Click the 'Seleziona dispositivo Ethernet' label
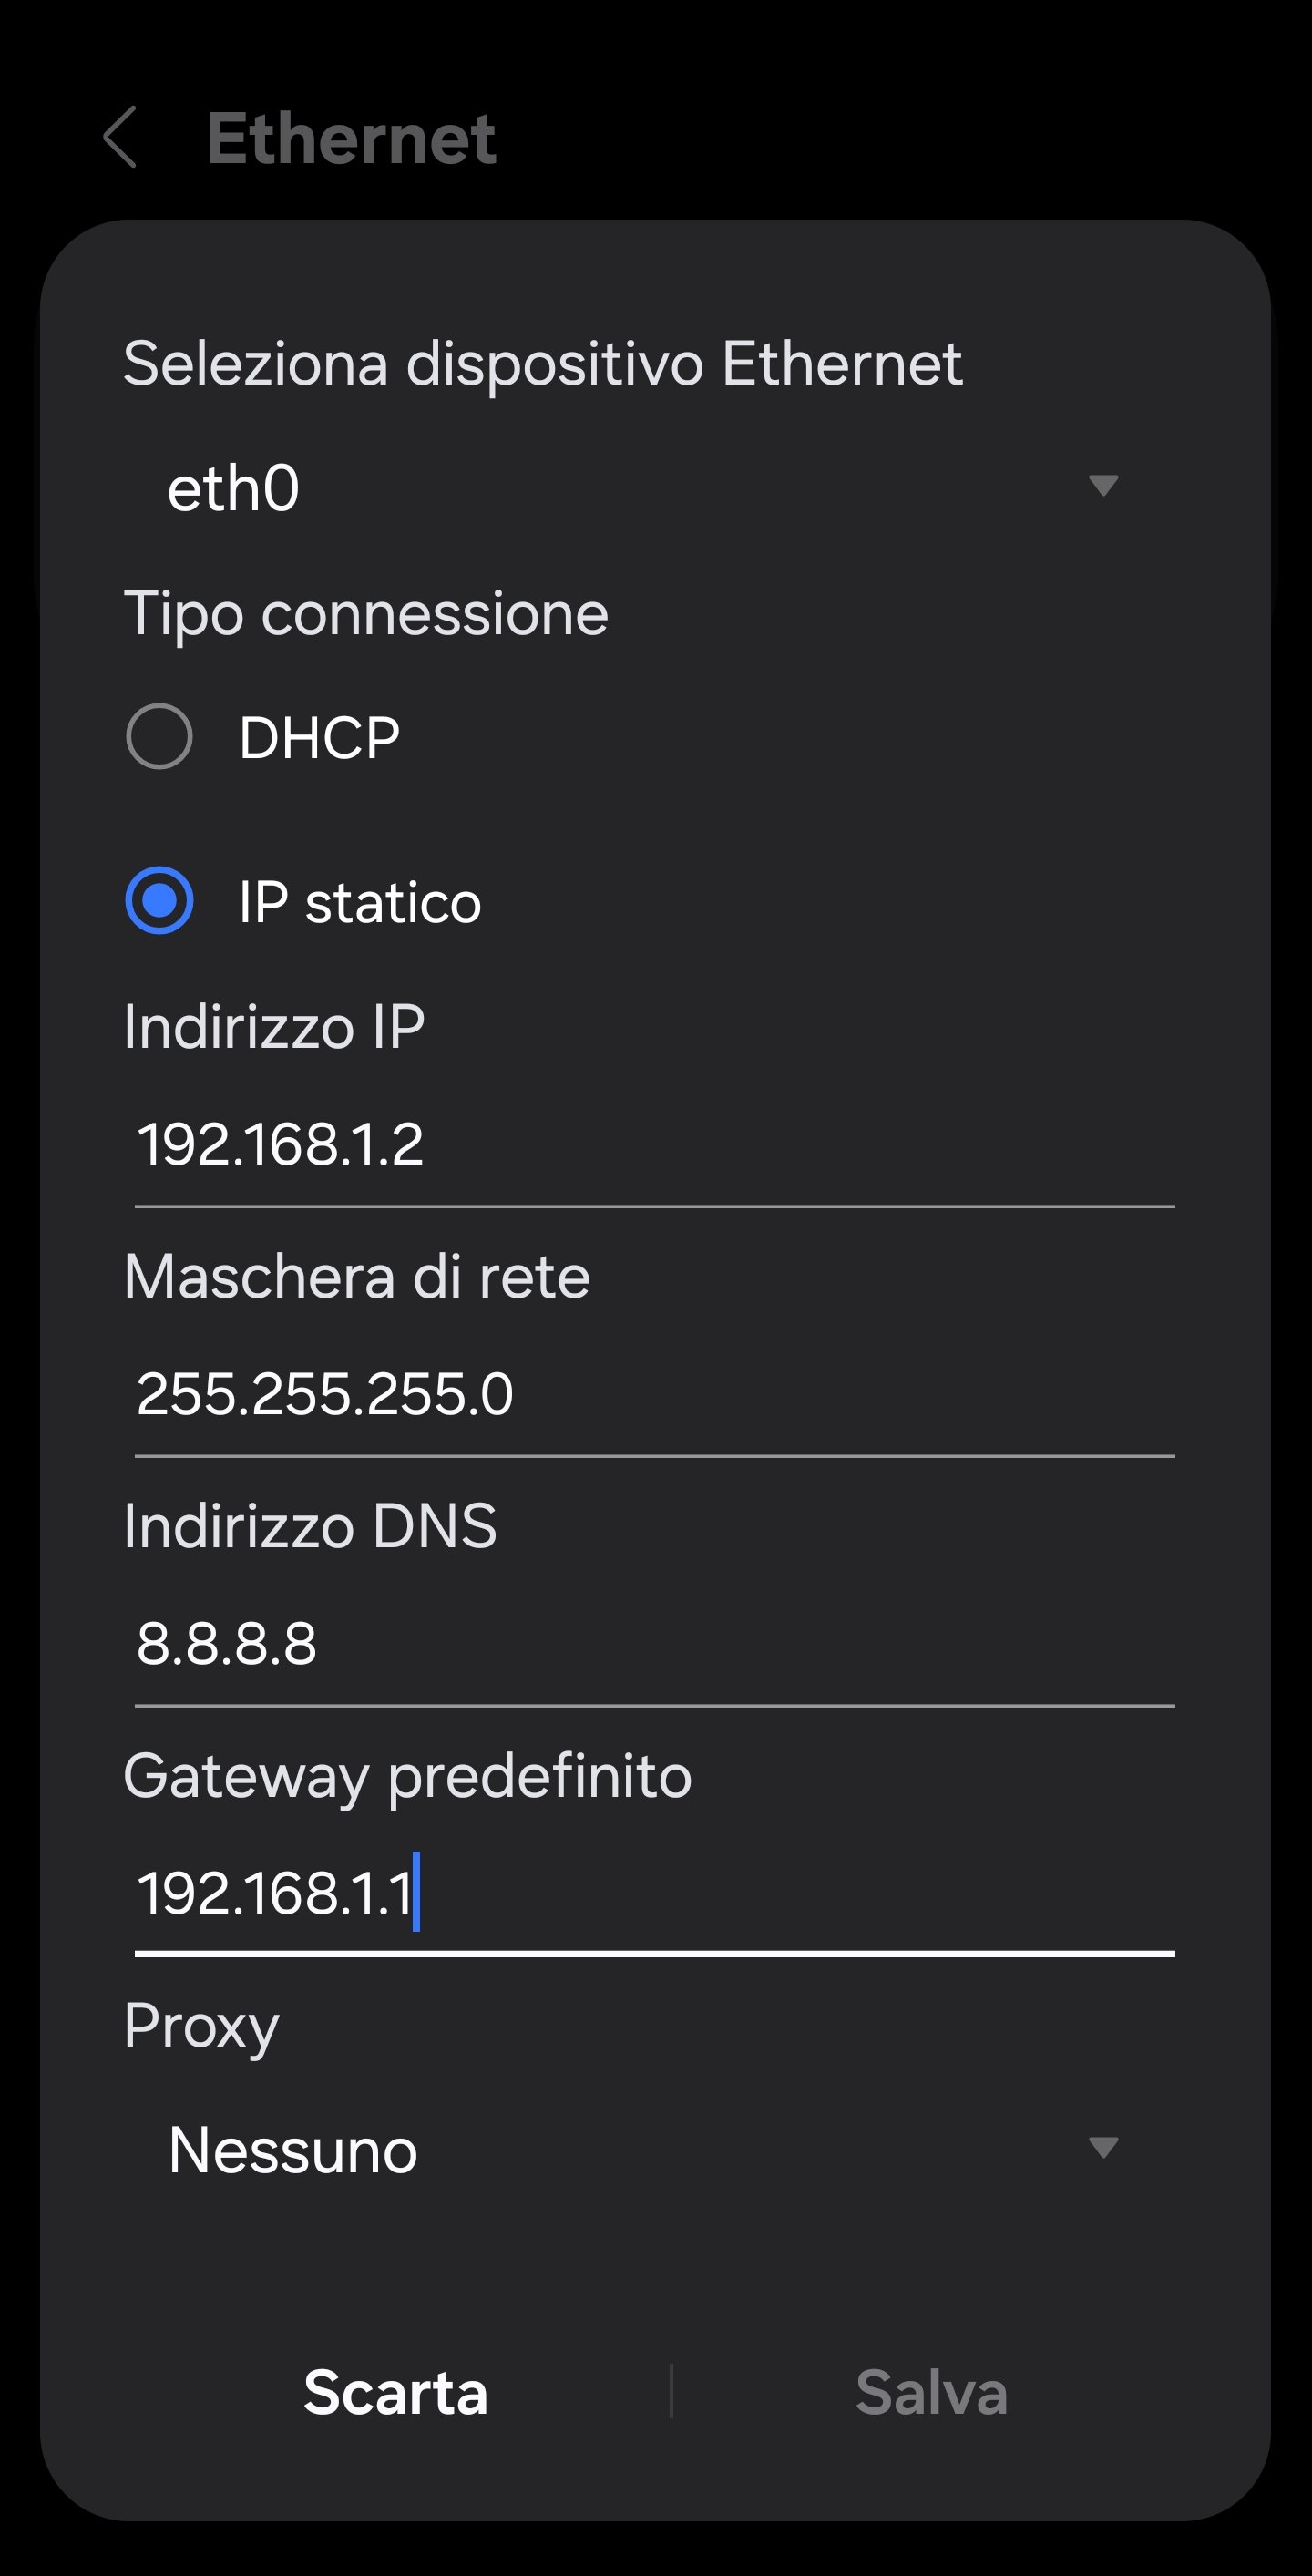 click(x=542, y=363)
